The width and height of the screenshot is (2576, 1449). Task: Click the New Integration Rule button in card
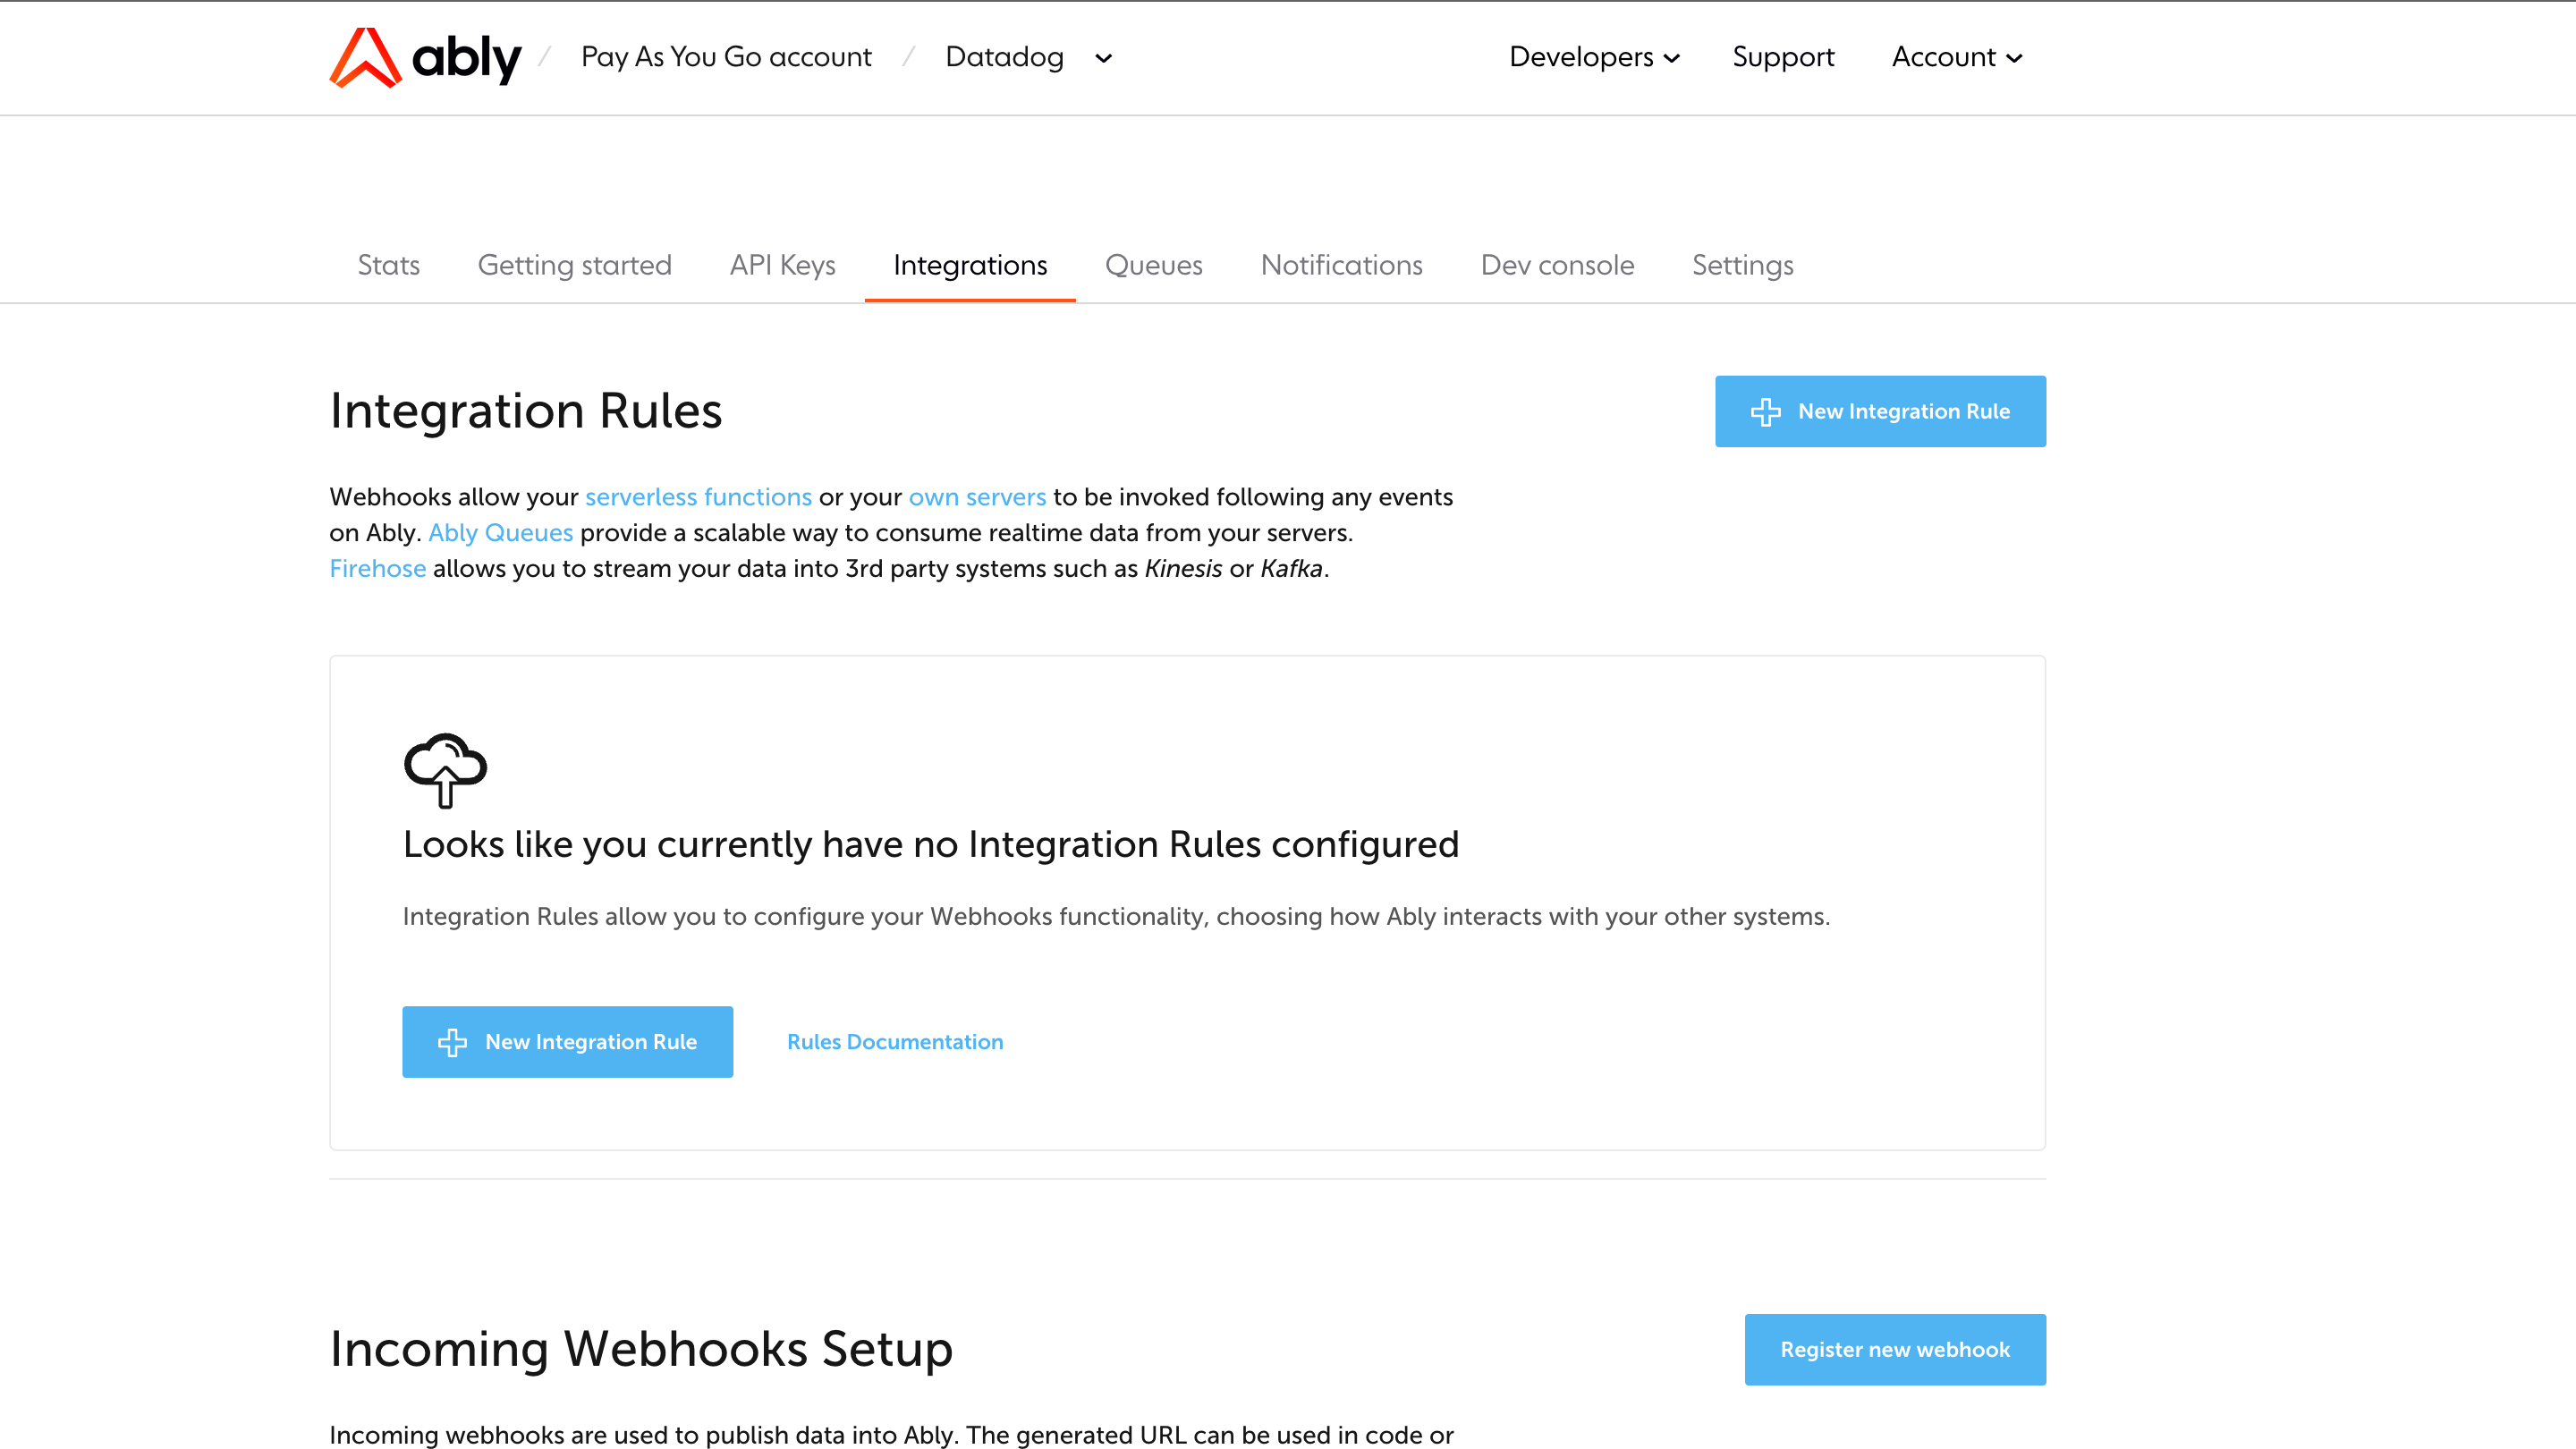[x=566, y=1042]
